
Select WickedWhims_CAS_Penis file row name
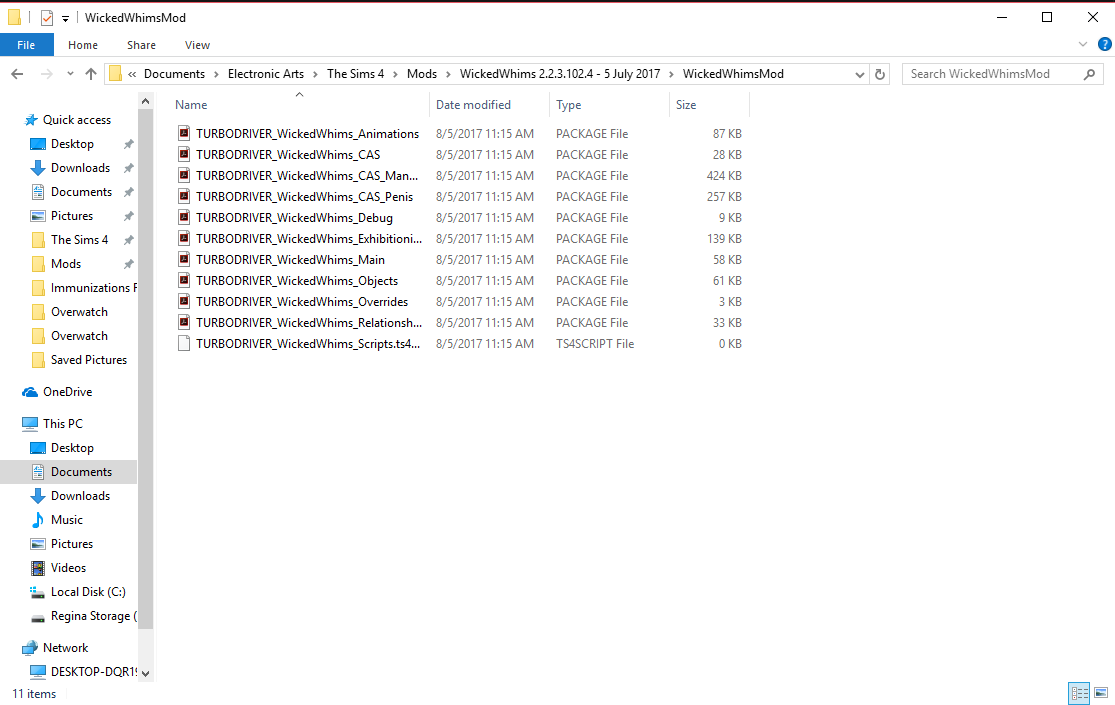pyautogui.click(x=304, y=196)
